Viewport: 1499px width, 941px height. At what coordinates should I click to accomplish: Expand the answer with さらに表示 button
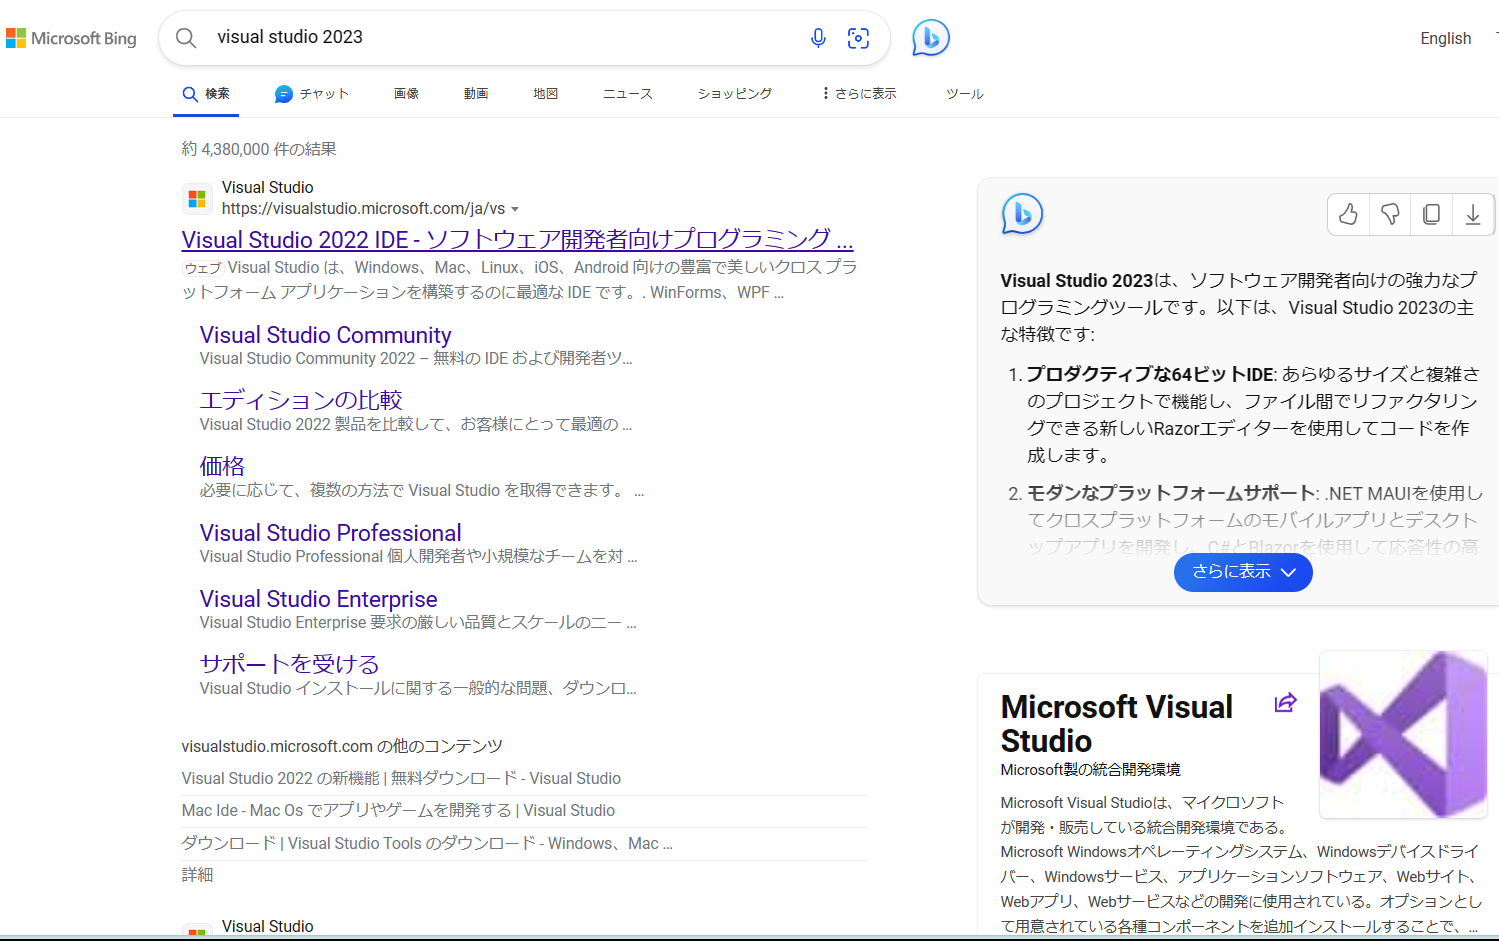(1243, 572)
